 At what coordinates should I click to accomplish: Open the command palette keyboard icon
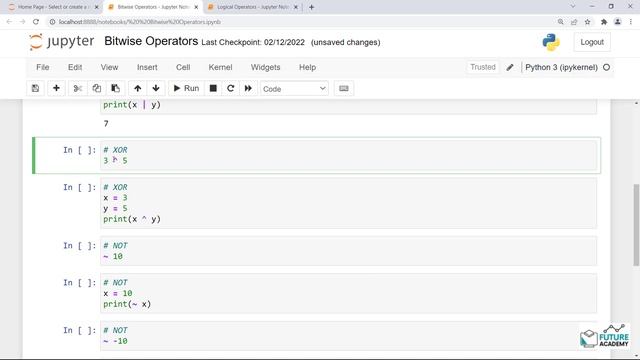click(x=344, y=89)
